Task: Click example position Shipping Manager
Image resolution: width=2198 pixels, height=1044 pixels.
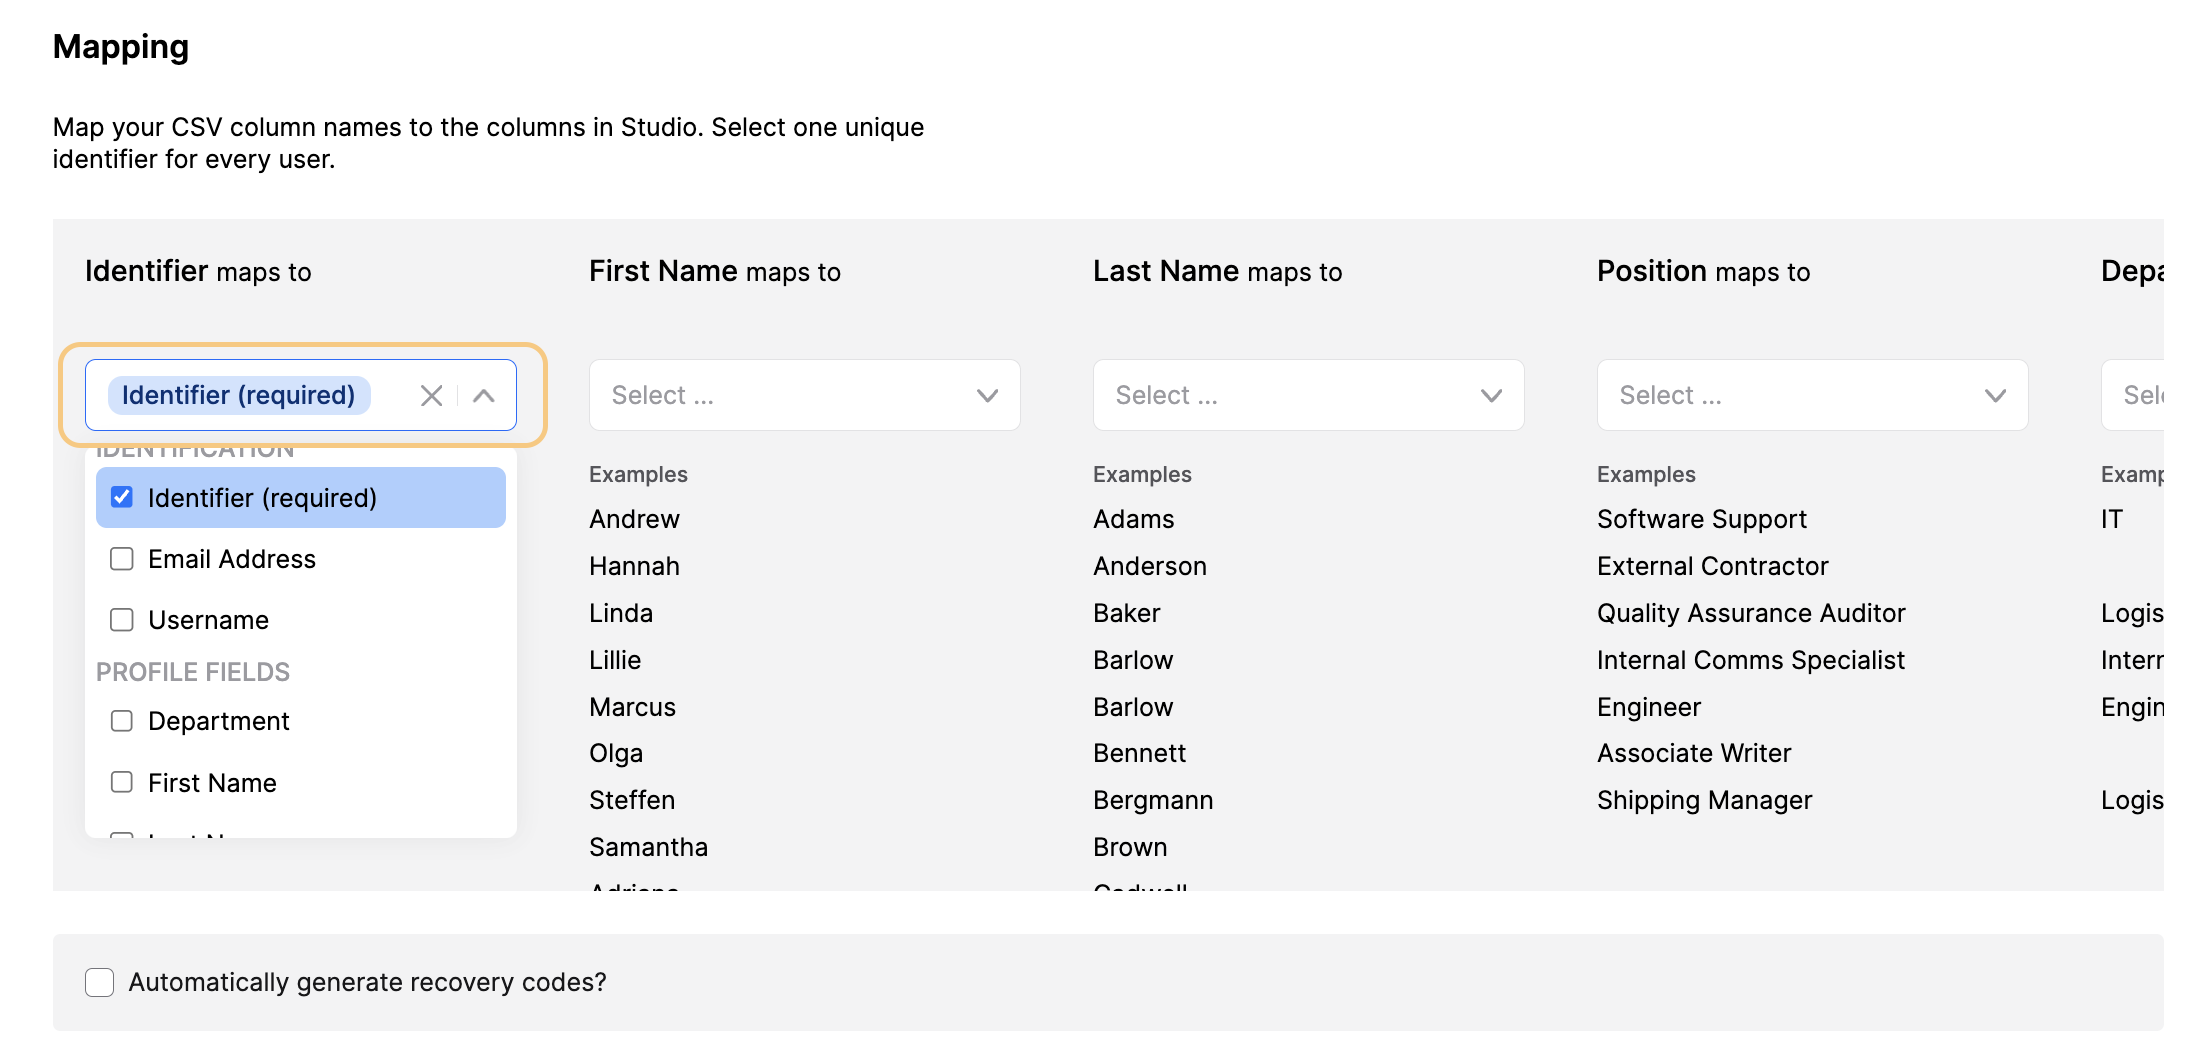Action: coord(1705,801)
